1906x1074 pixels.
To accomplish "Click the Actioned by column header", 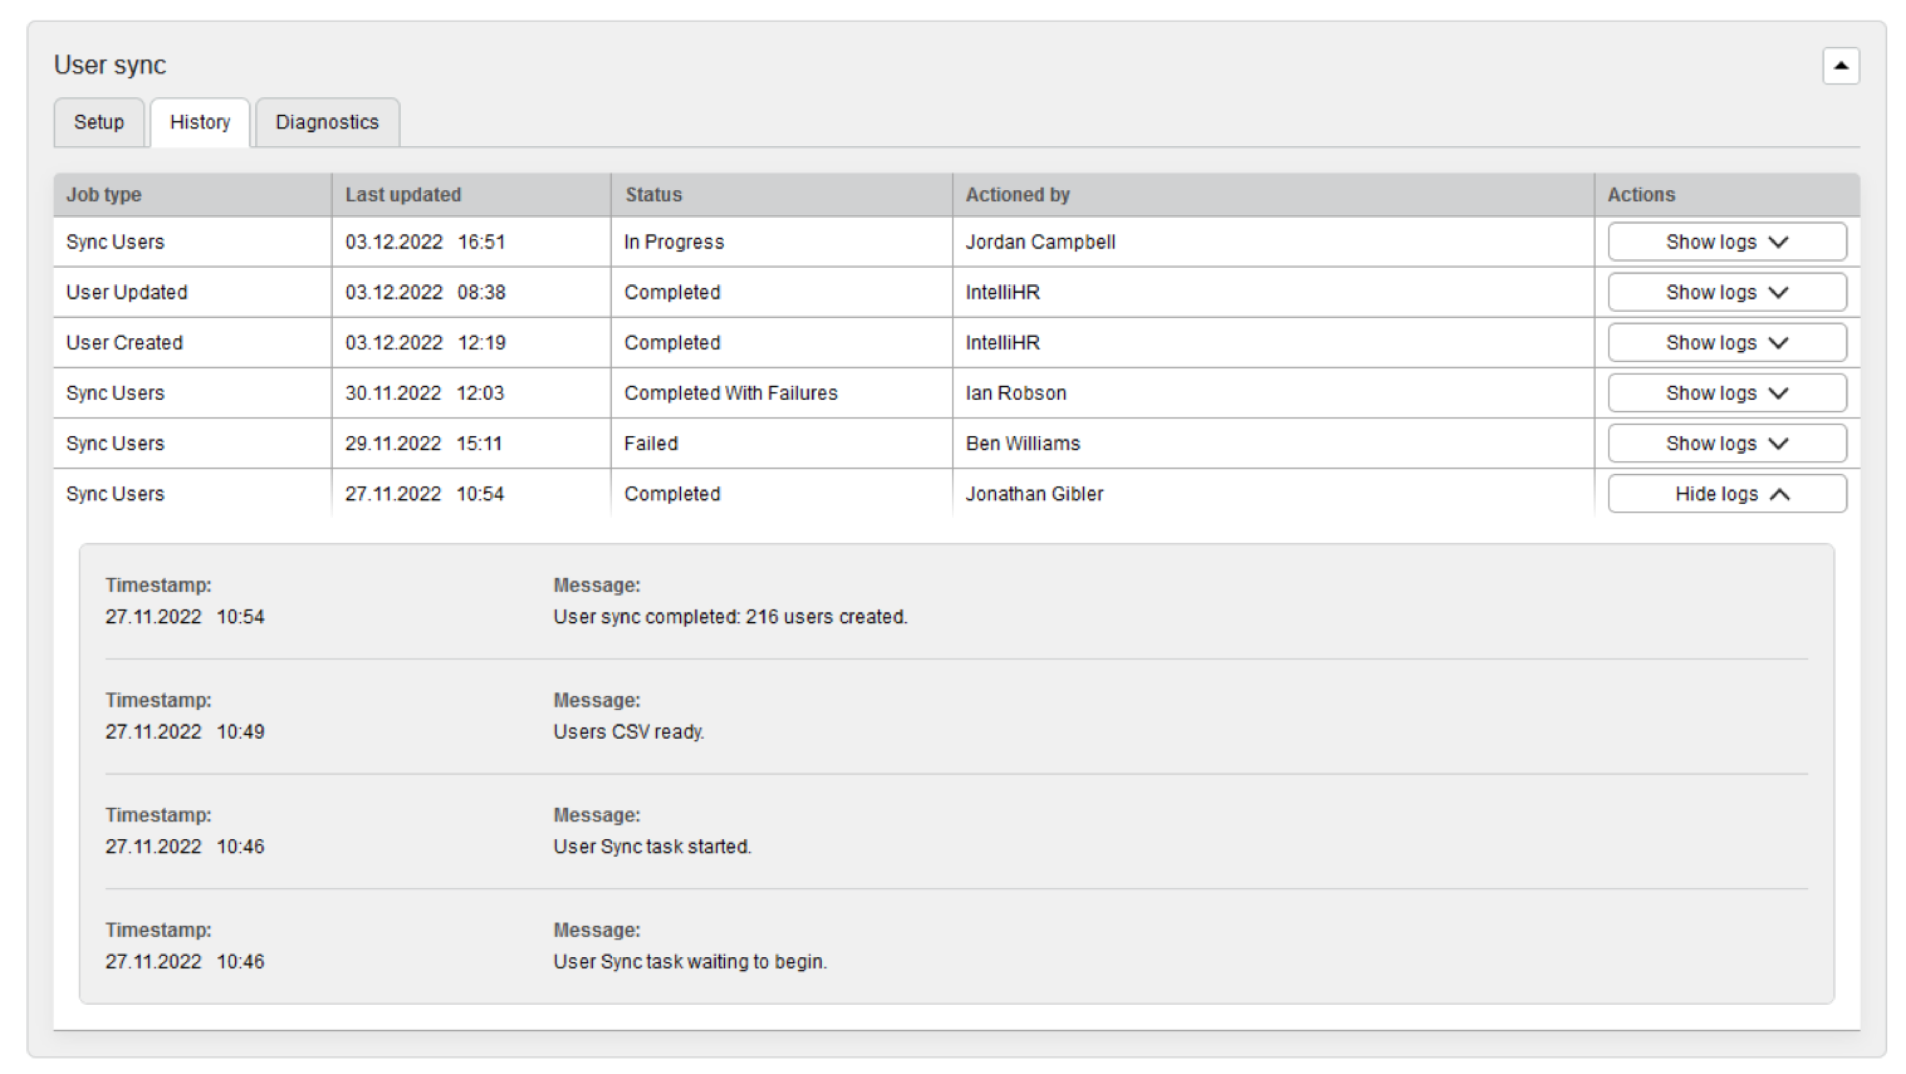I will tap(1017, 195).
